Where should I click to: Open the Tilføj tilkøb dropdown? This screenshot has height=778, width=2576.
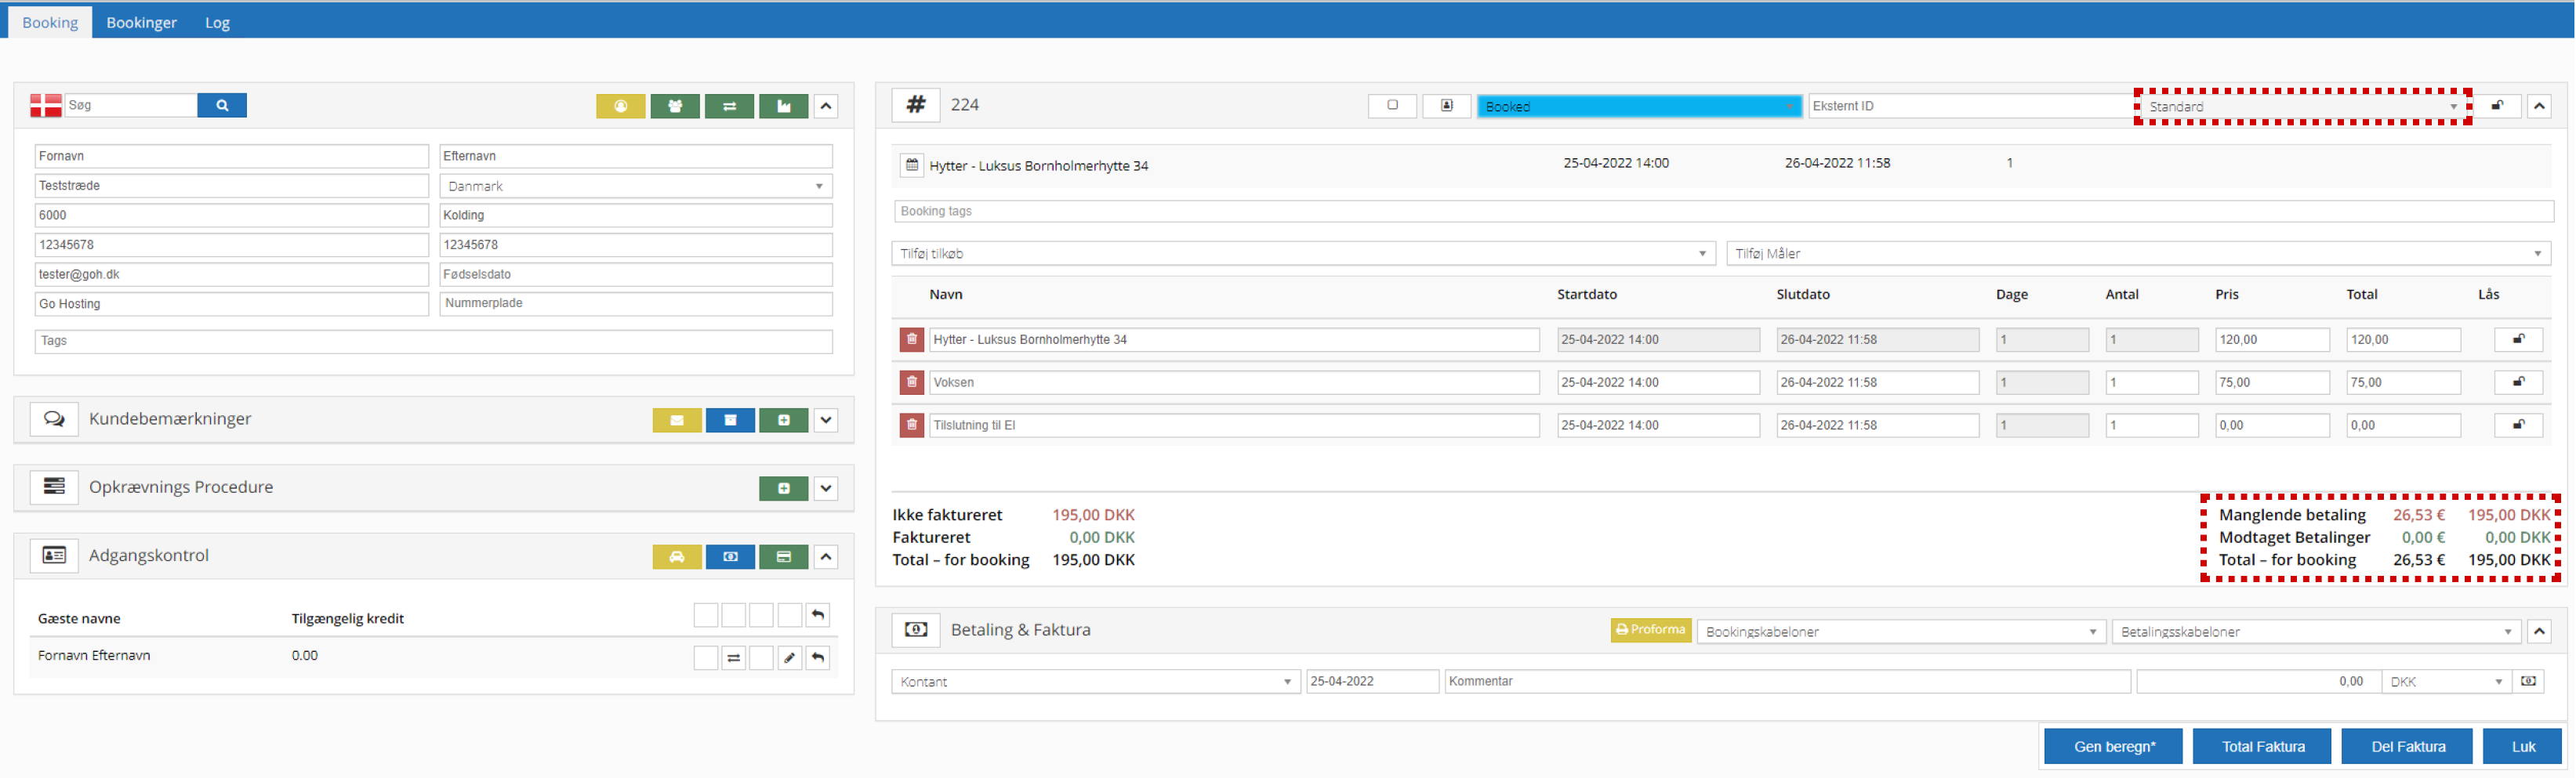[1303, 254]
